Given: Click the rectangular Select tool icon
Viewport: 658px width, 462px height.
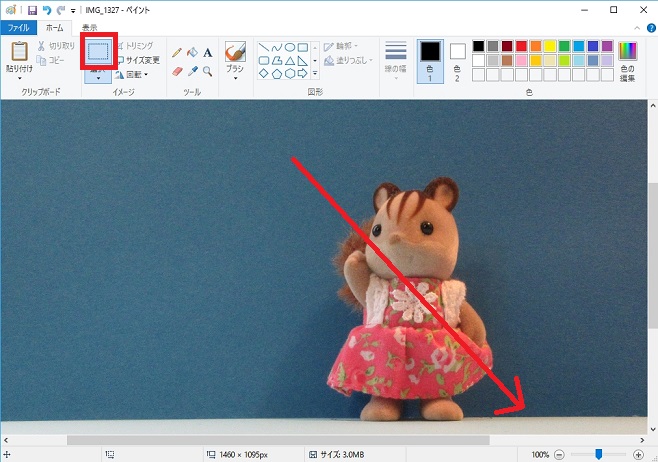Looking at the screenshot, I should (99, 52).
